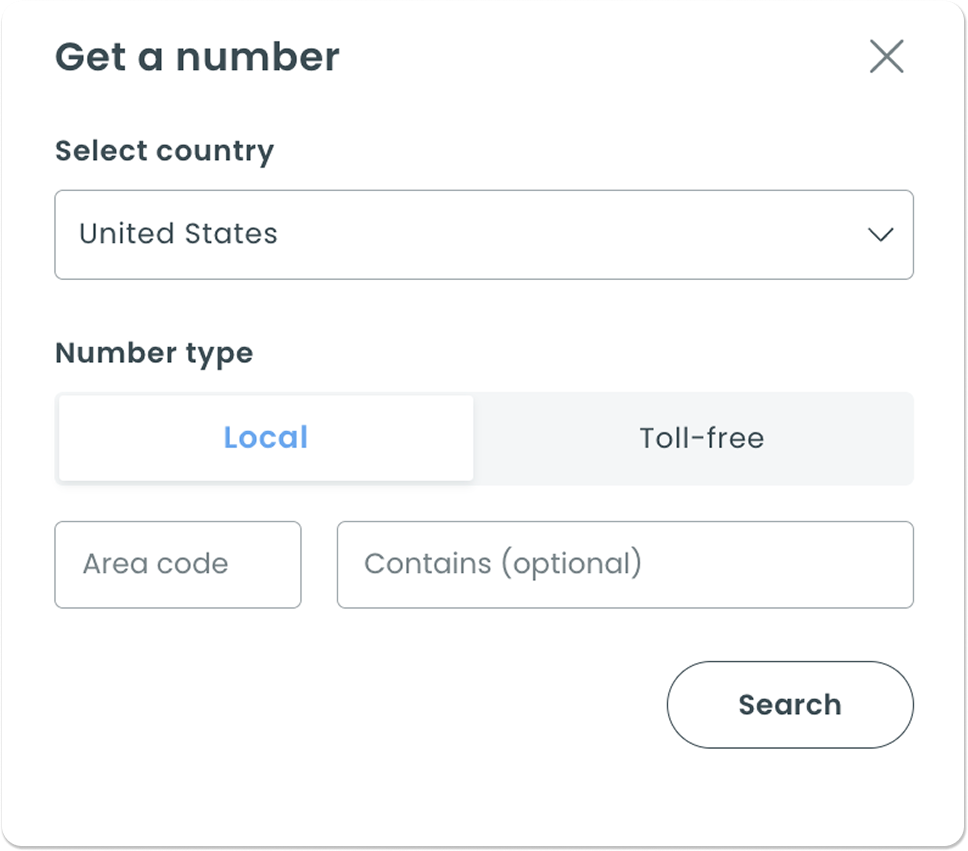Click into the Area code field
The width and height of the screenshot is (968, 851).
(x=178, y=564)
